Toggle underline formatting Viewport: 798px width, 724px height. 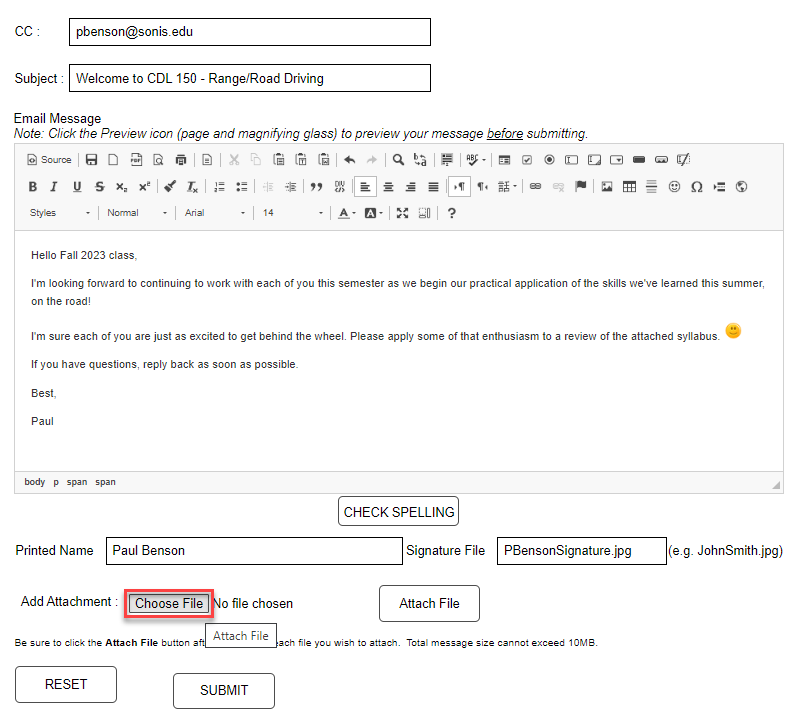(x=77, y=187)
